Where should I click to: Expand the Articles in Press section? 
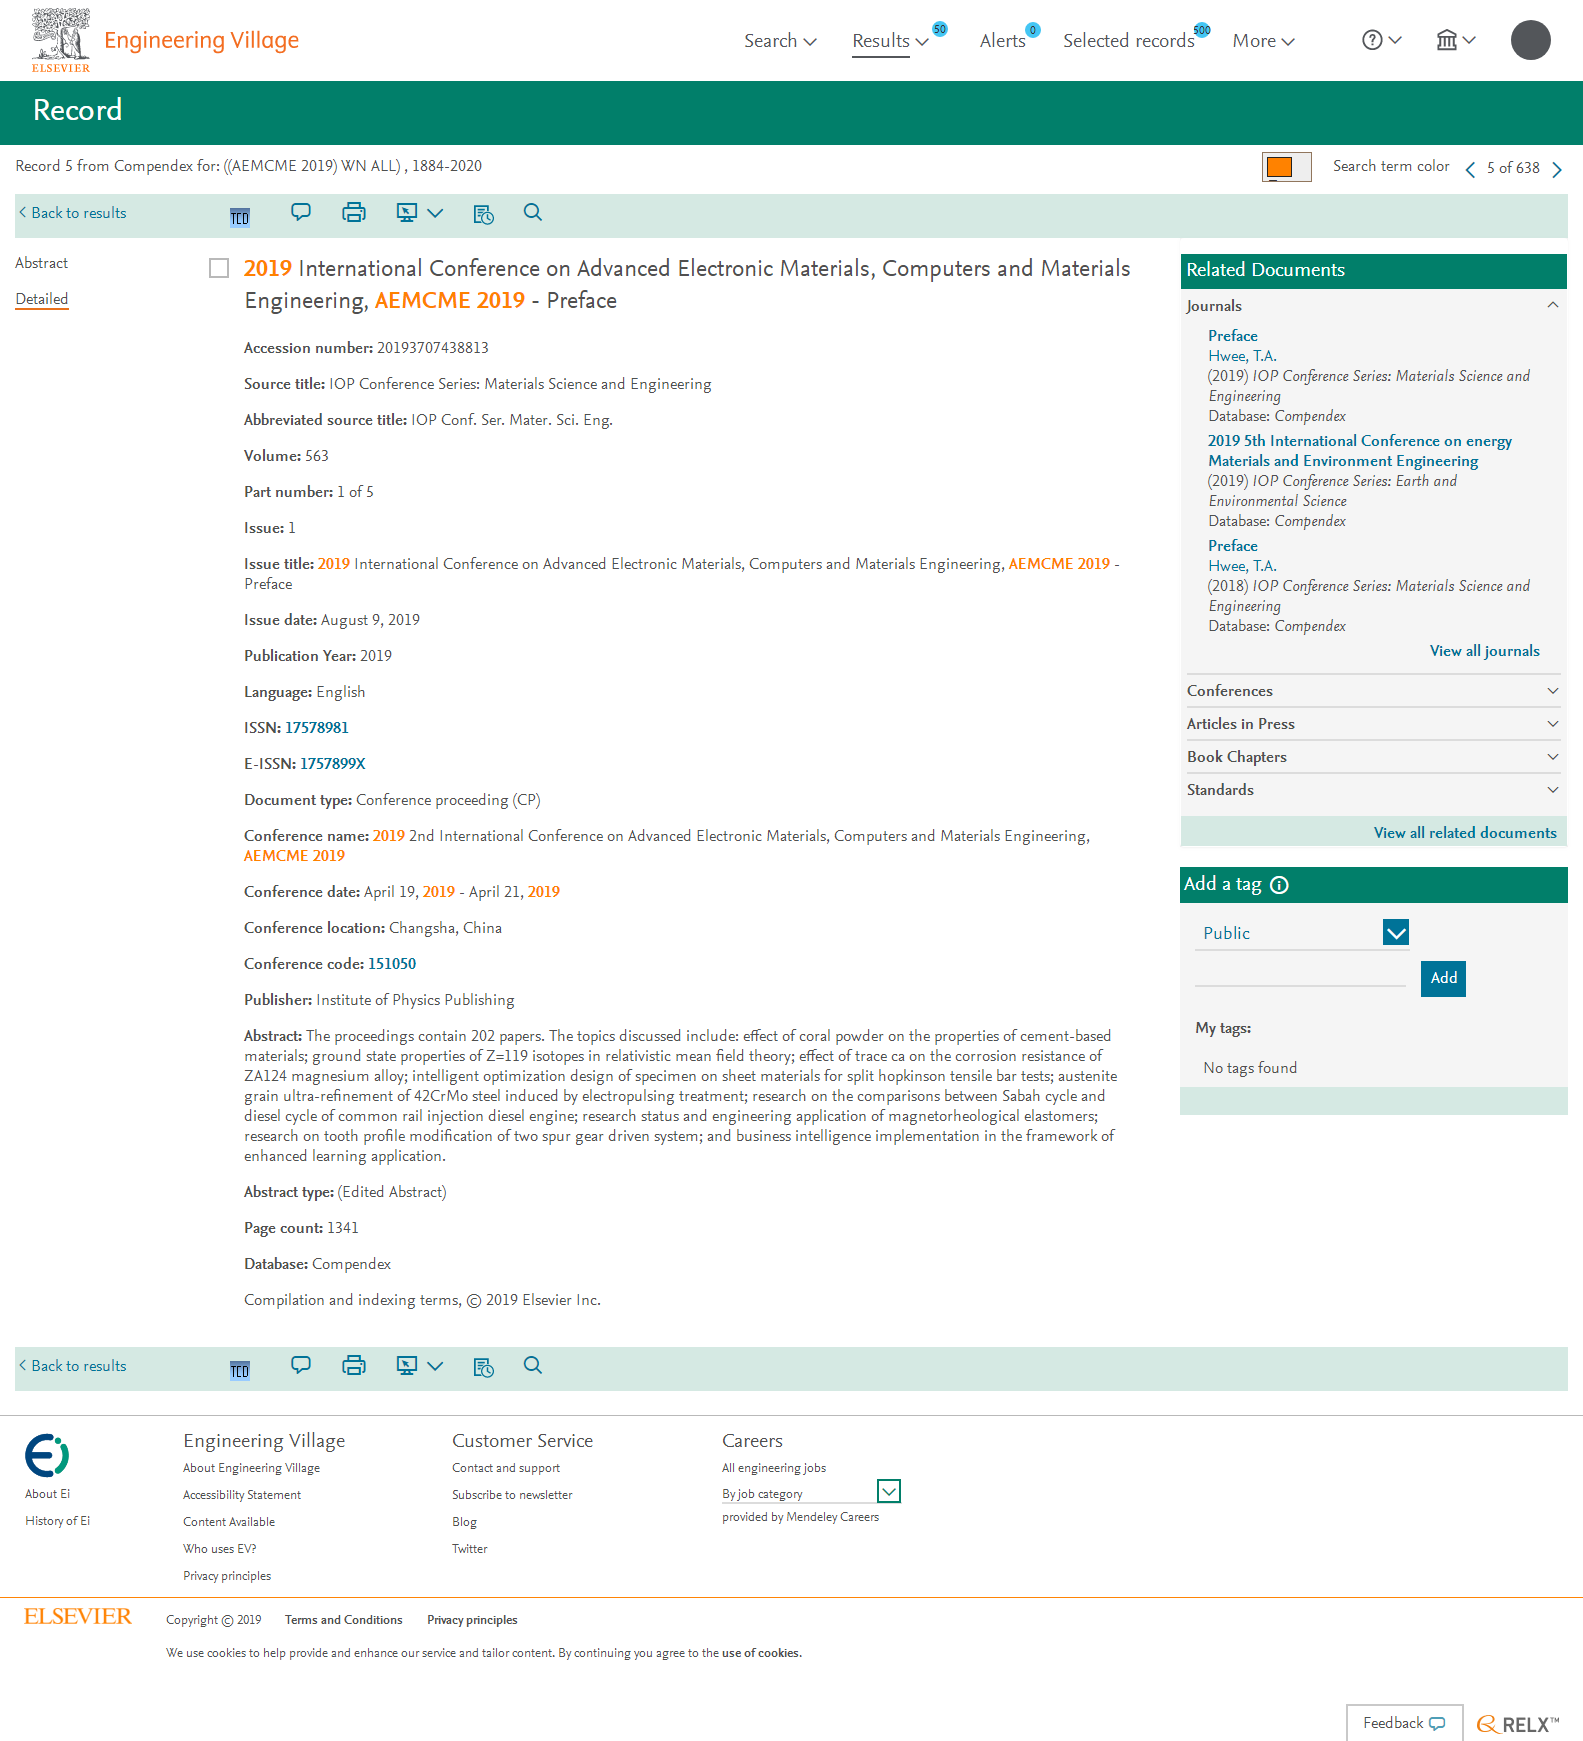click(x=1373, y=724)
